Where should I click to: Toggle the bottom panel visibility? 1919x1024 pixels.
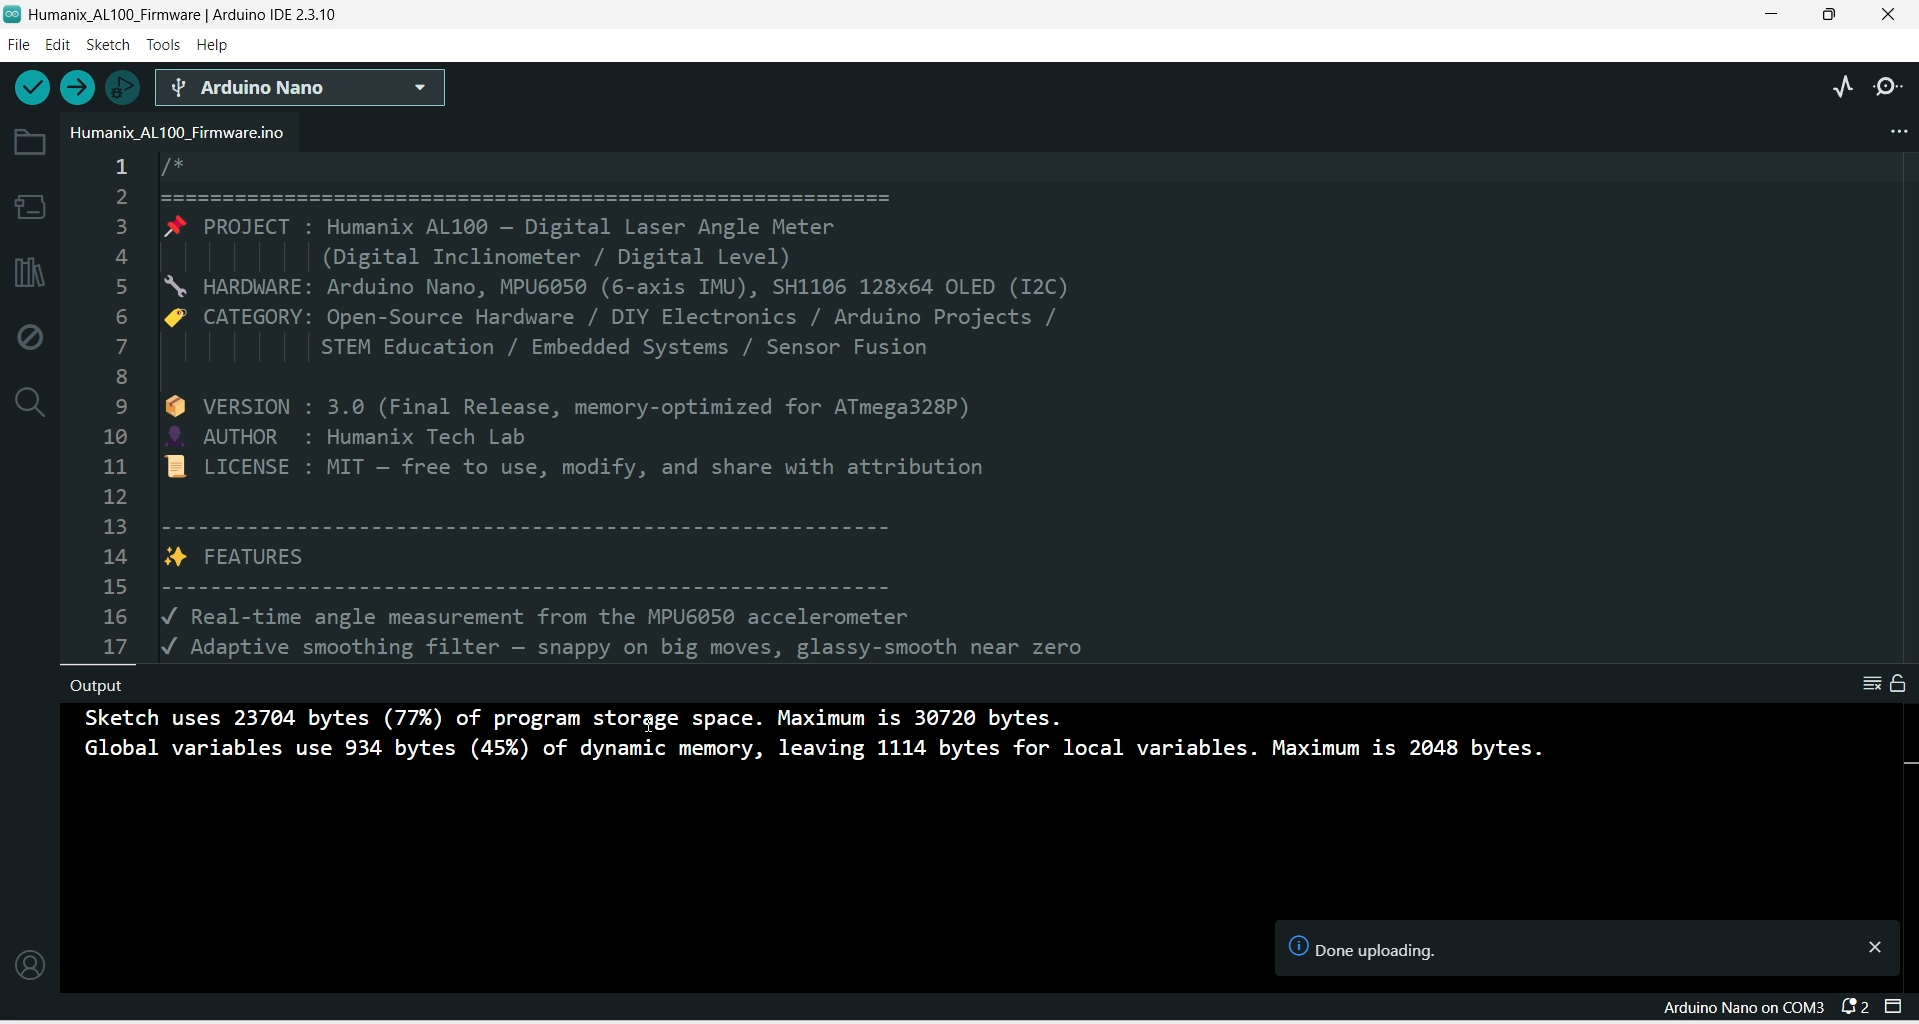point(1895,1009)
